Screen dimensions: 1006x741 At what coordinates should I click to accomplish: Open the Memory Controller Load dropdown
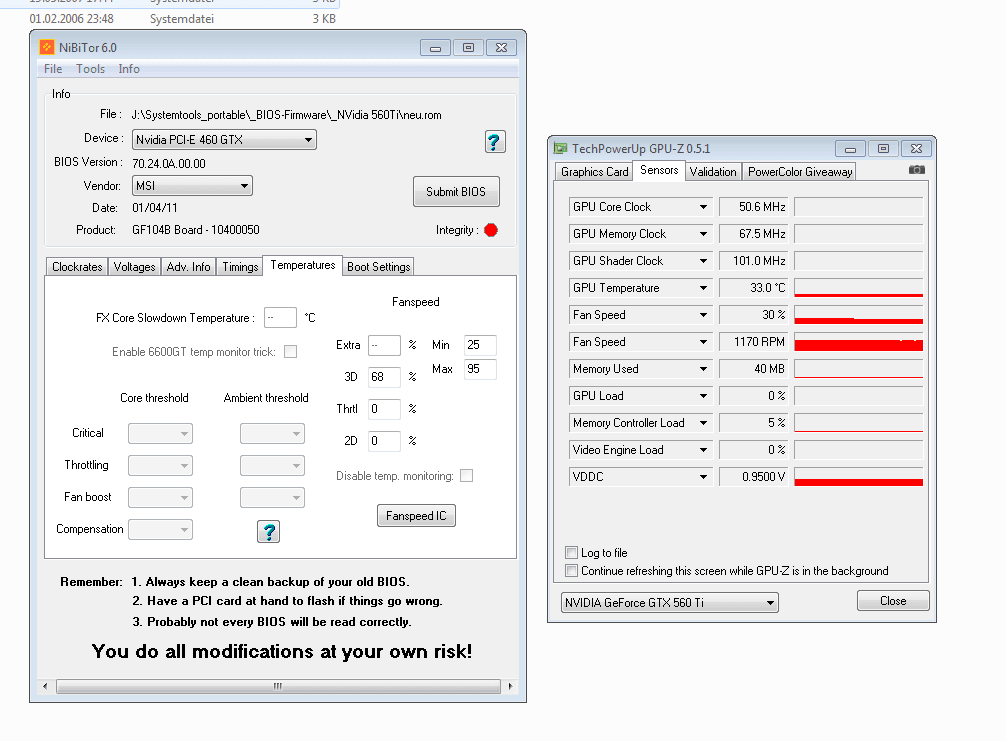(640, 423)
